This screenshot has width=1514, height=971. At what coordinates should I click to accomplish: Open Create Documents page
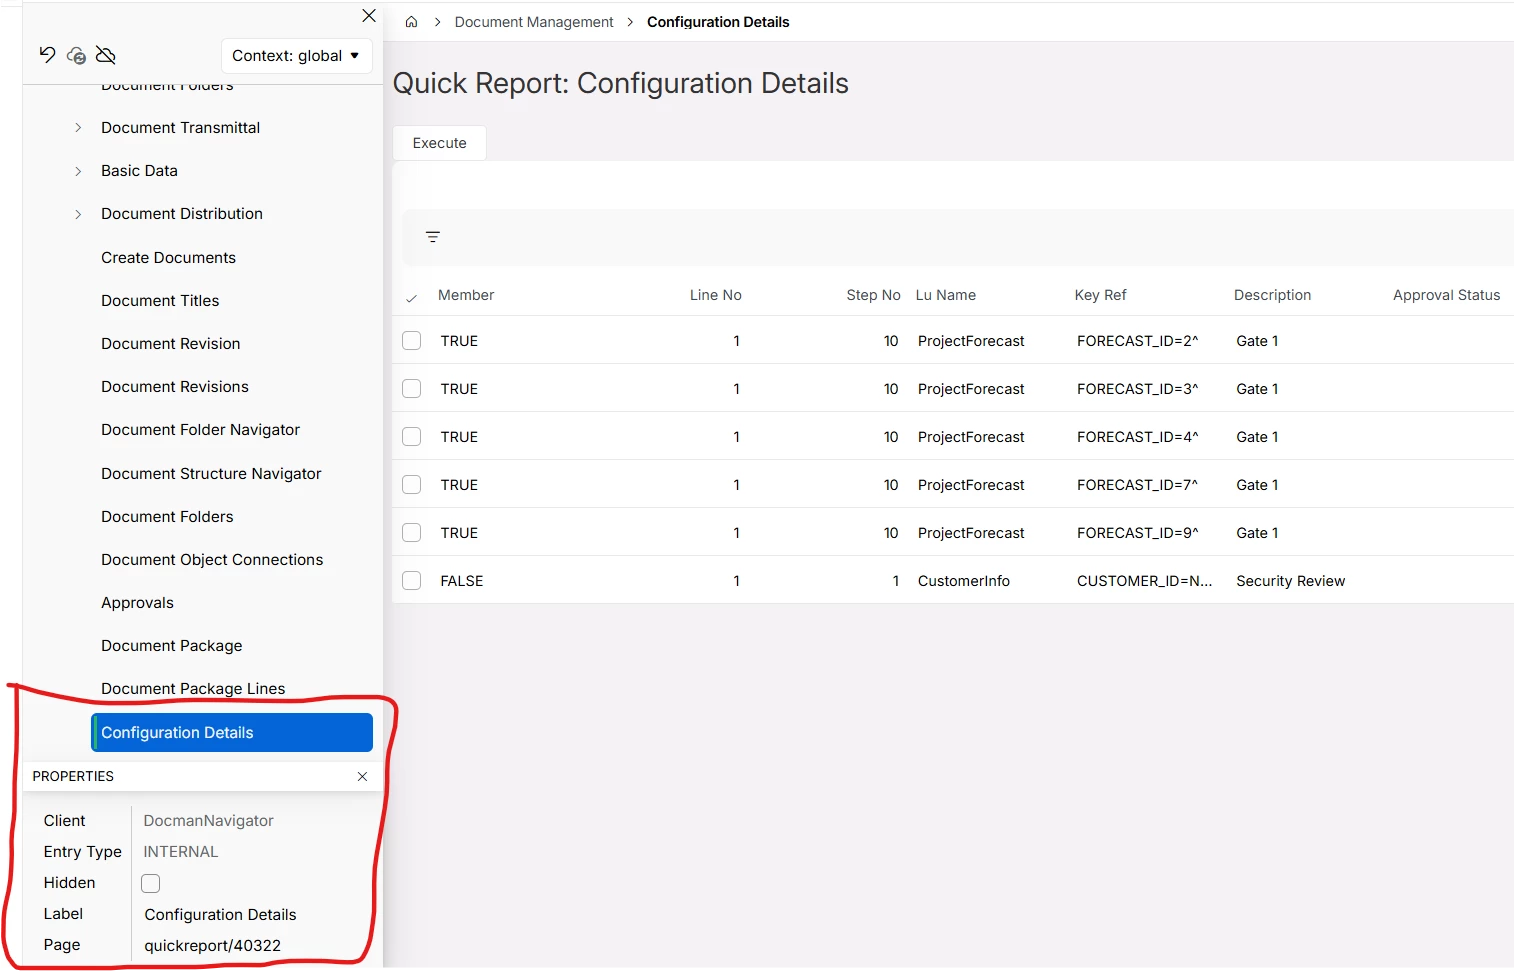pos(168,258)
